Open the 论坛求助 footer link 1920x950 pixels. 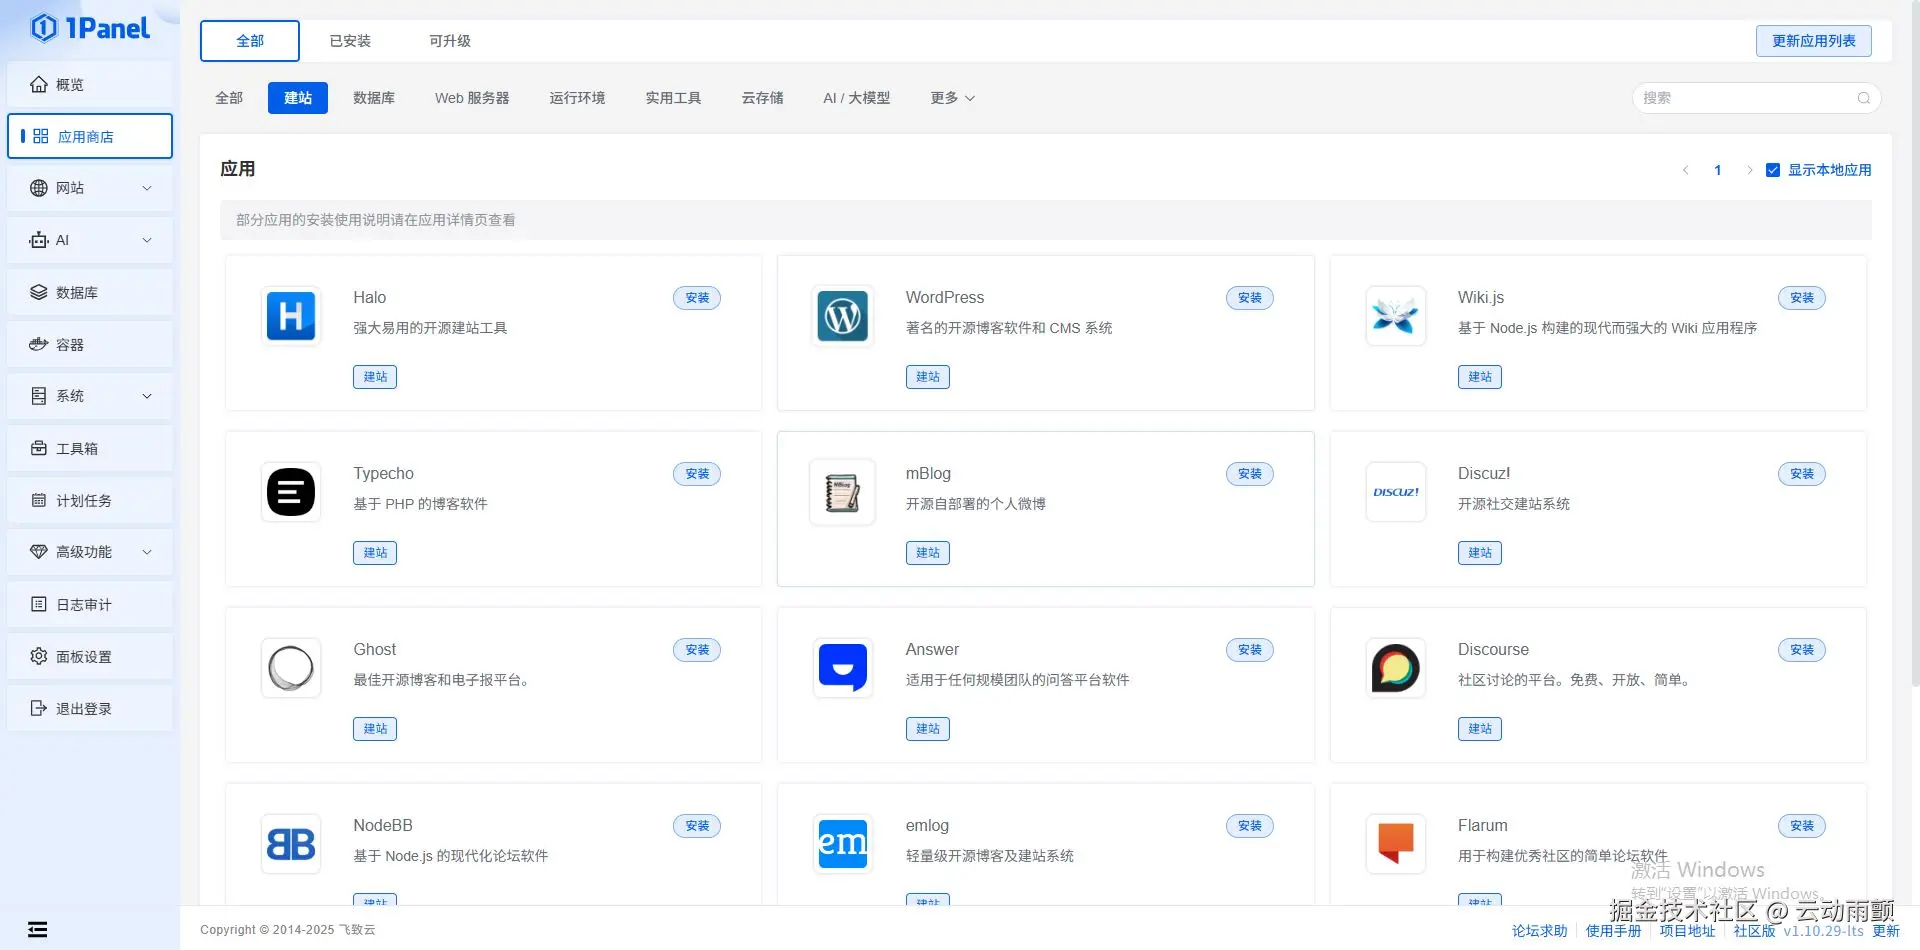[x=1540, y=931]
